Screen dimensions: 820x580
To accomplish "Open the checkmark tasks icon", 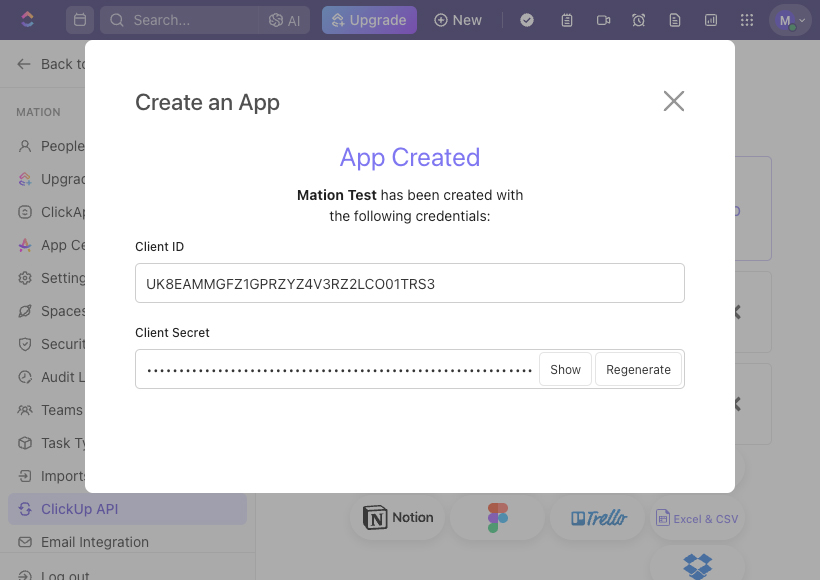I will click(x=527, y=20).
